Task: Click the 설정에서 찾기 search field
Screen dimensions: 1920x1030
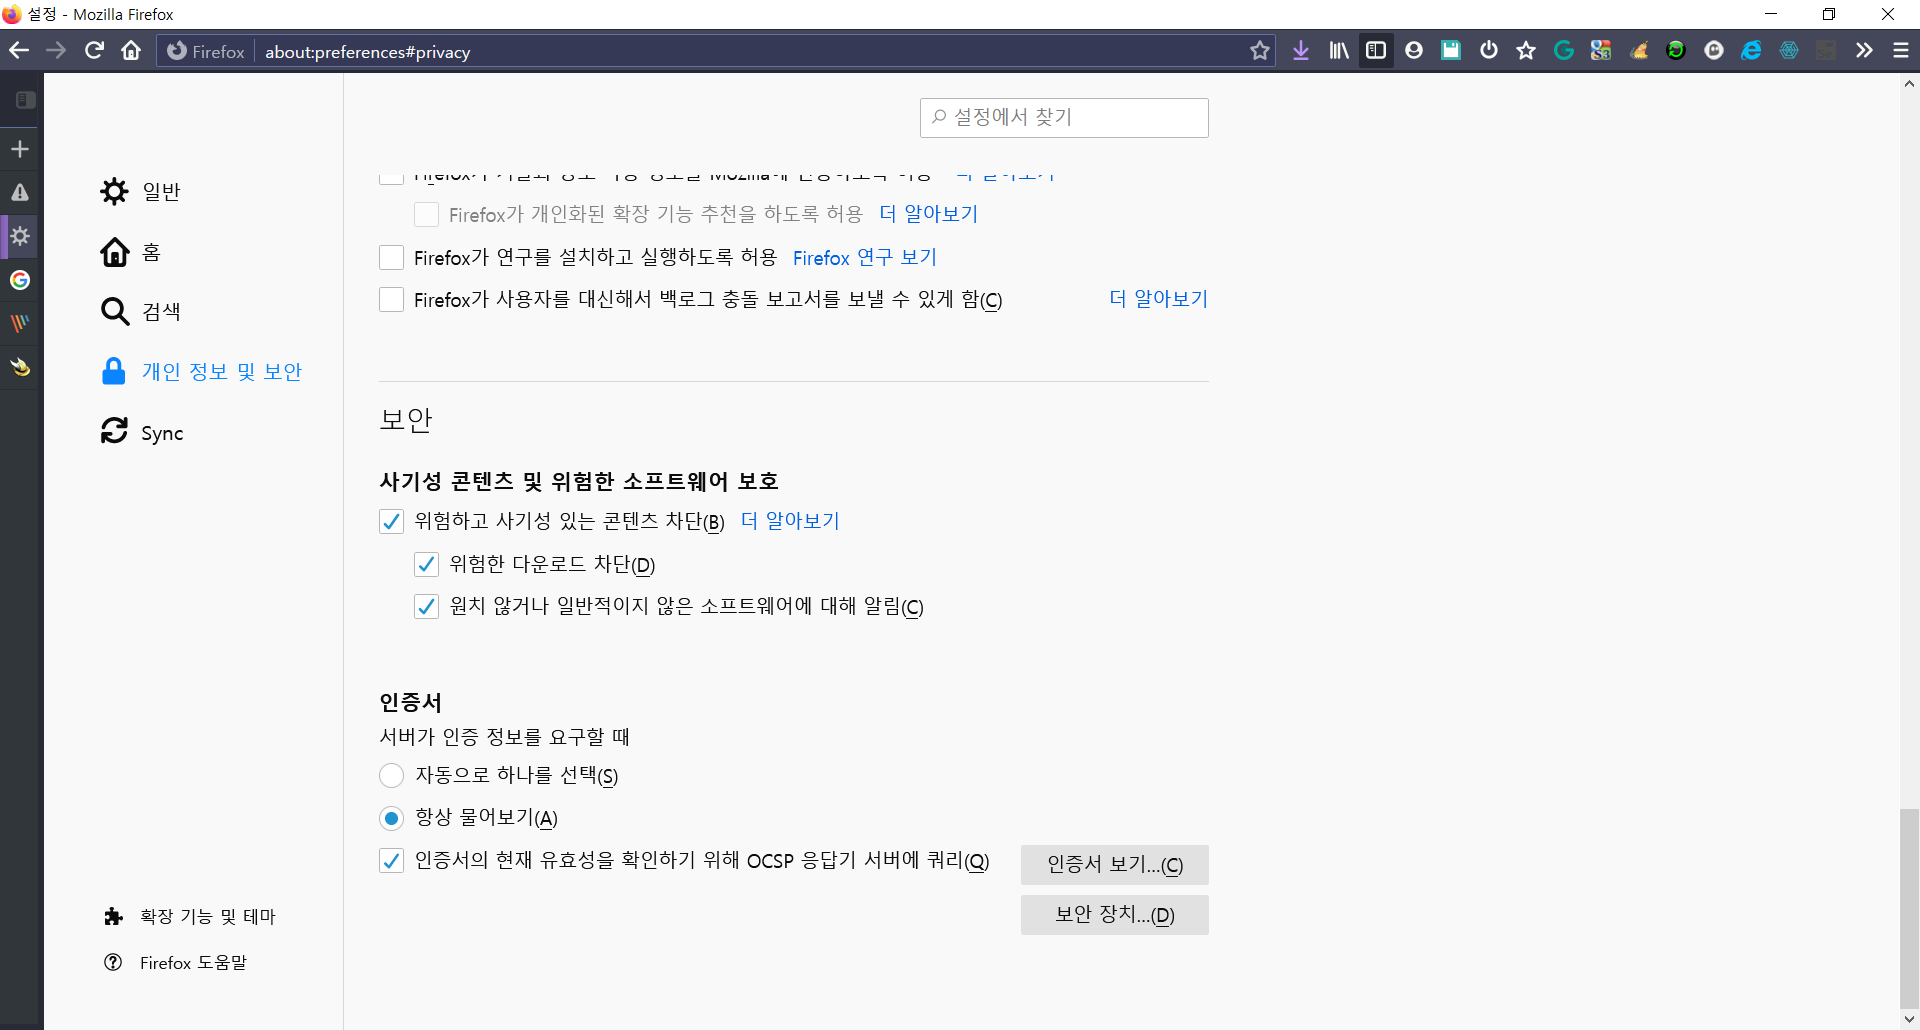Action: pos(1064,117)
